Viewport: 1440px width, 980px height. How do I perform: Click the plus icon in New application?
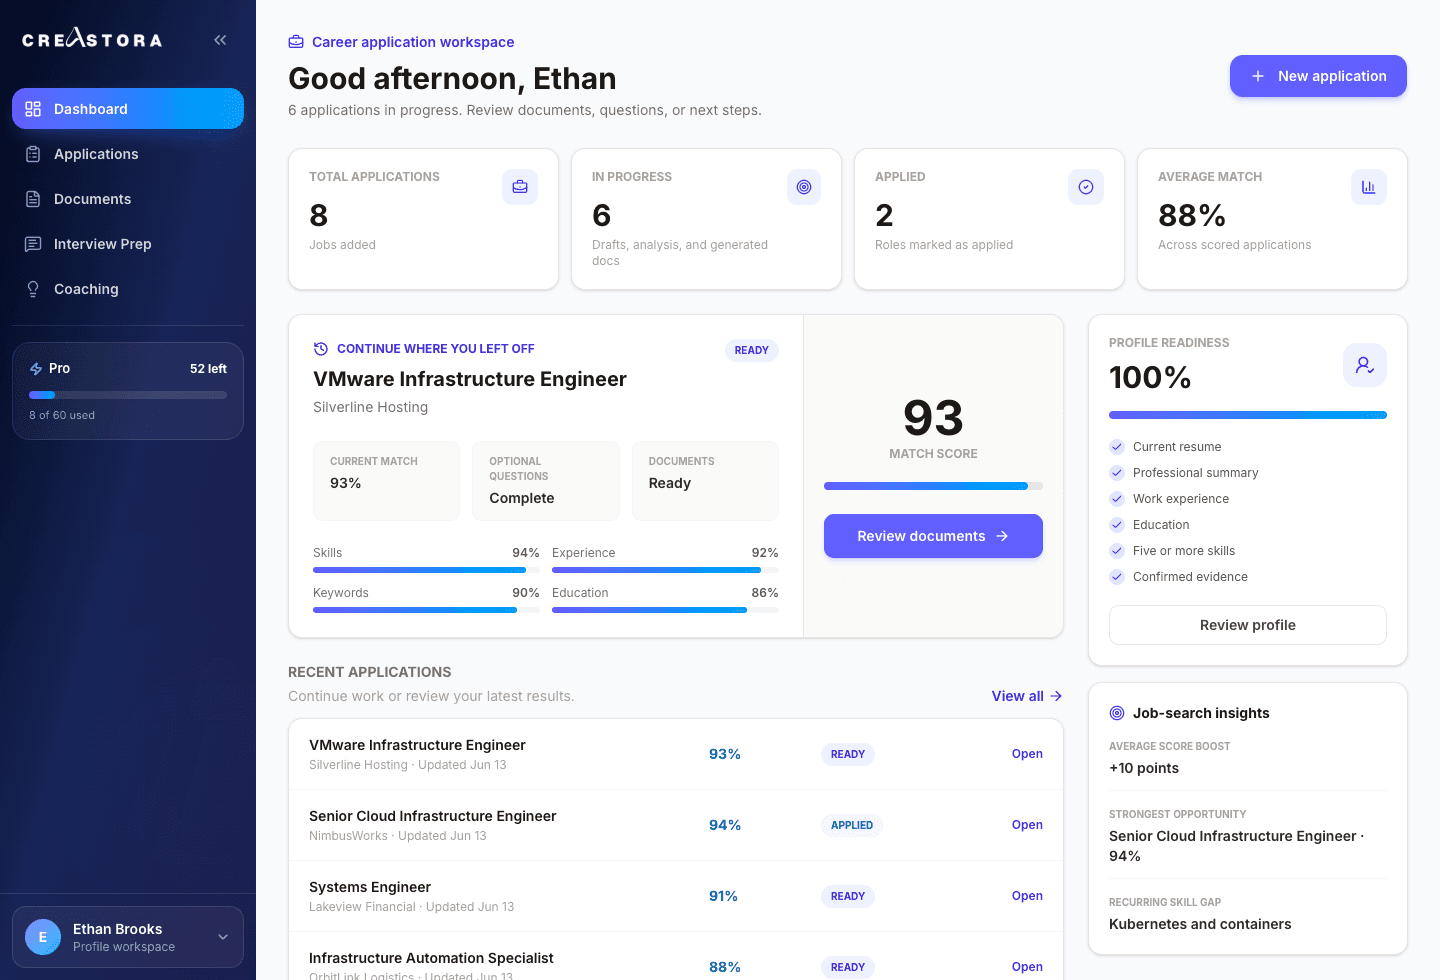pyautogui.click(x=1258, y=76)
